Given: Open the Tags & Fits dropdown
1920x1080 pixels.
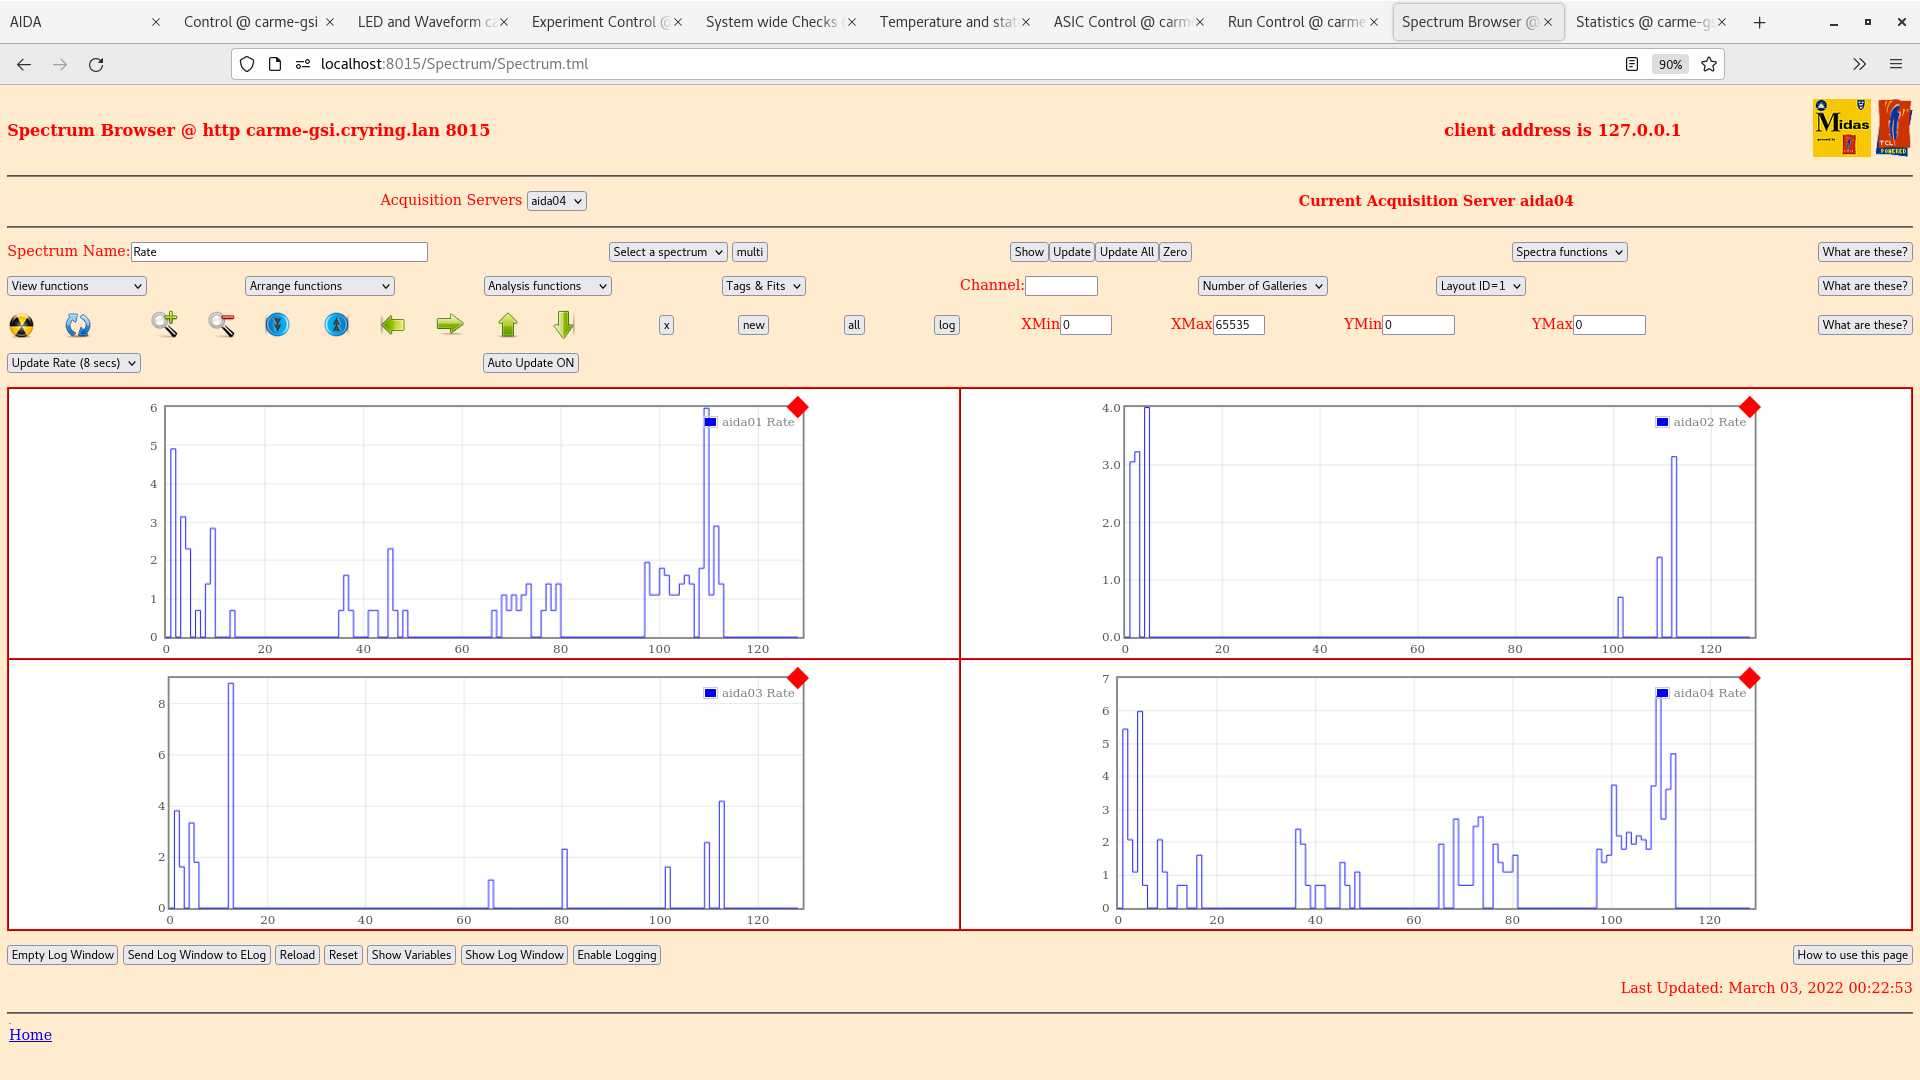Looking at the screenshot, I should [764, 286].
